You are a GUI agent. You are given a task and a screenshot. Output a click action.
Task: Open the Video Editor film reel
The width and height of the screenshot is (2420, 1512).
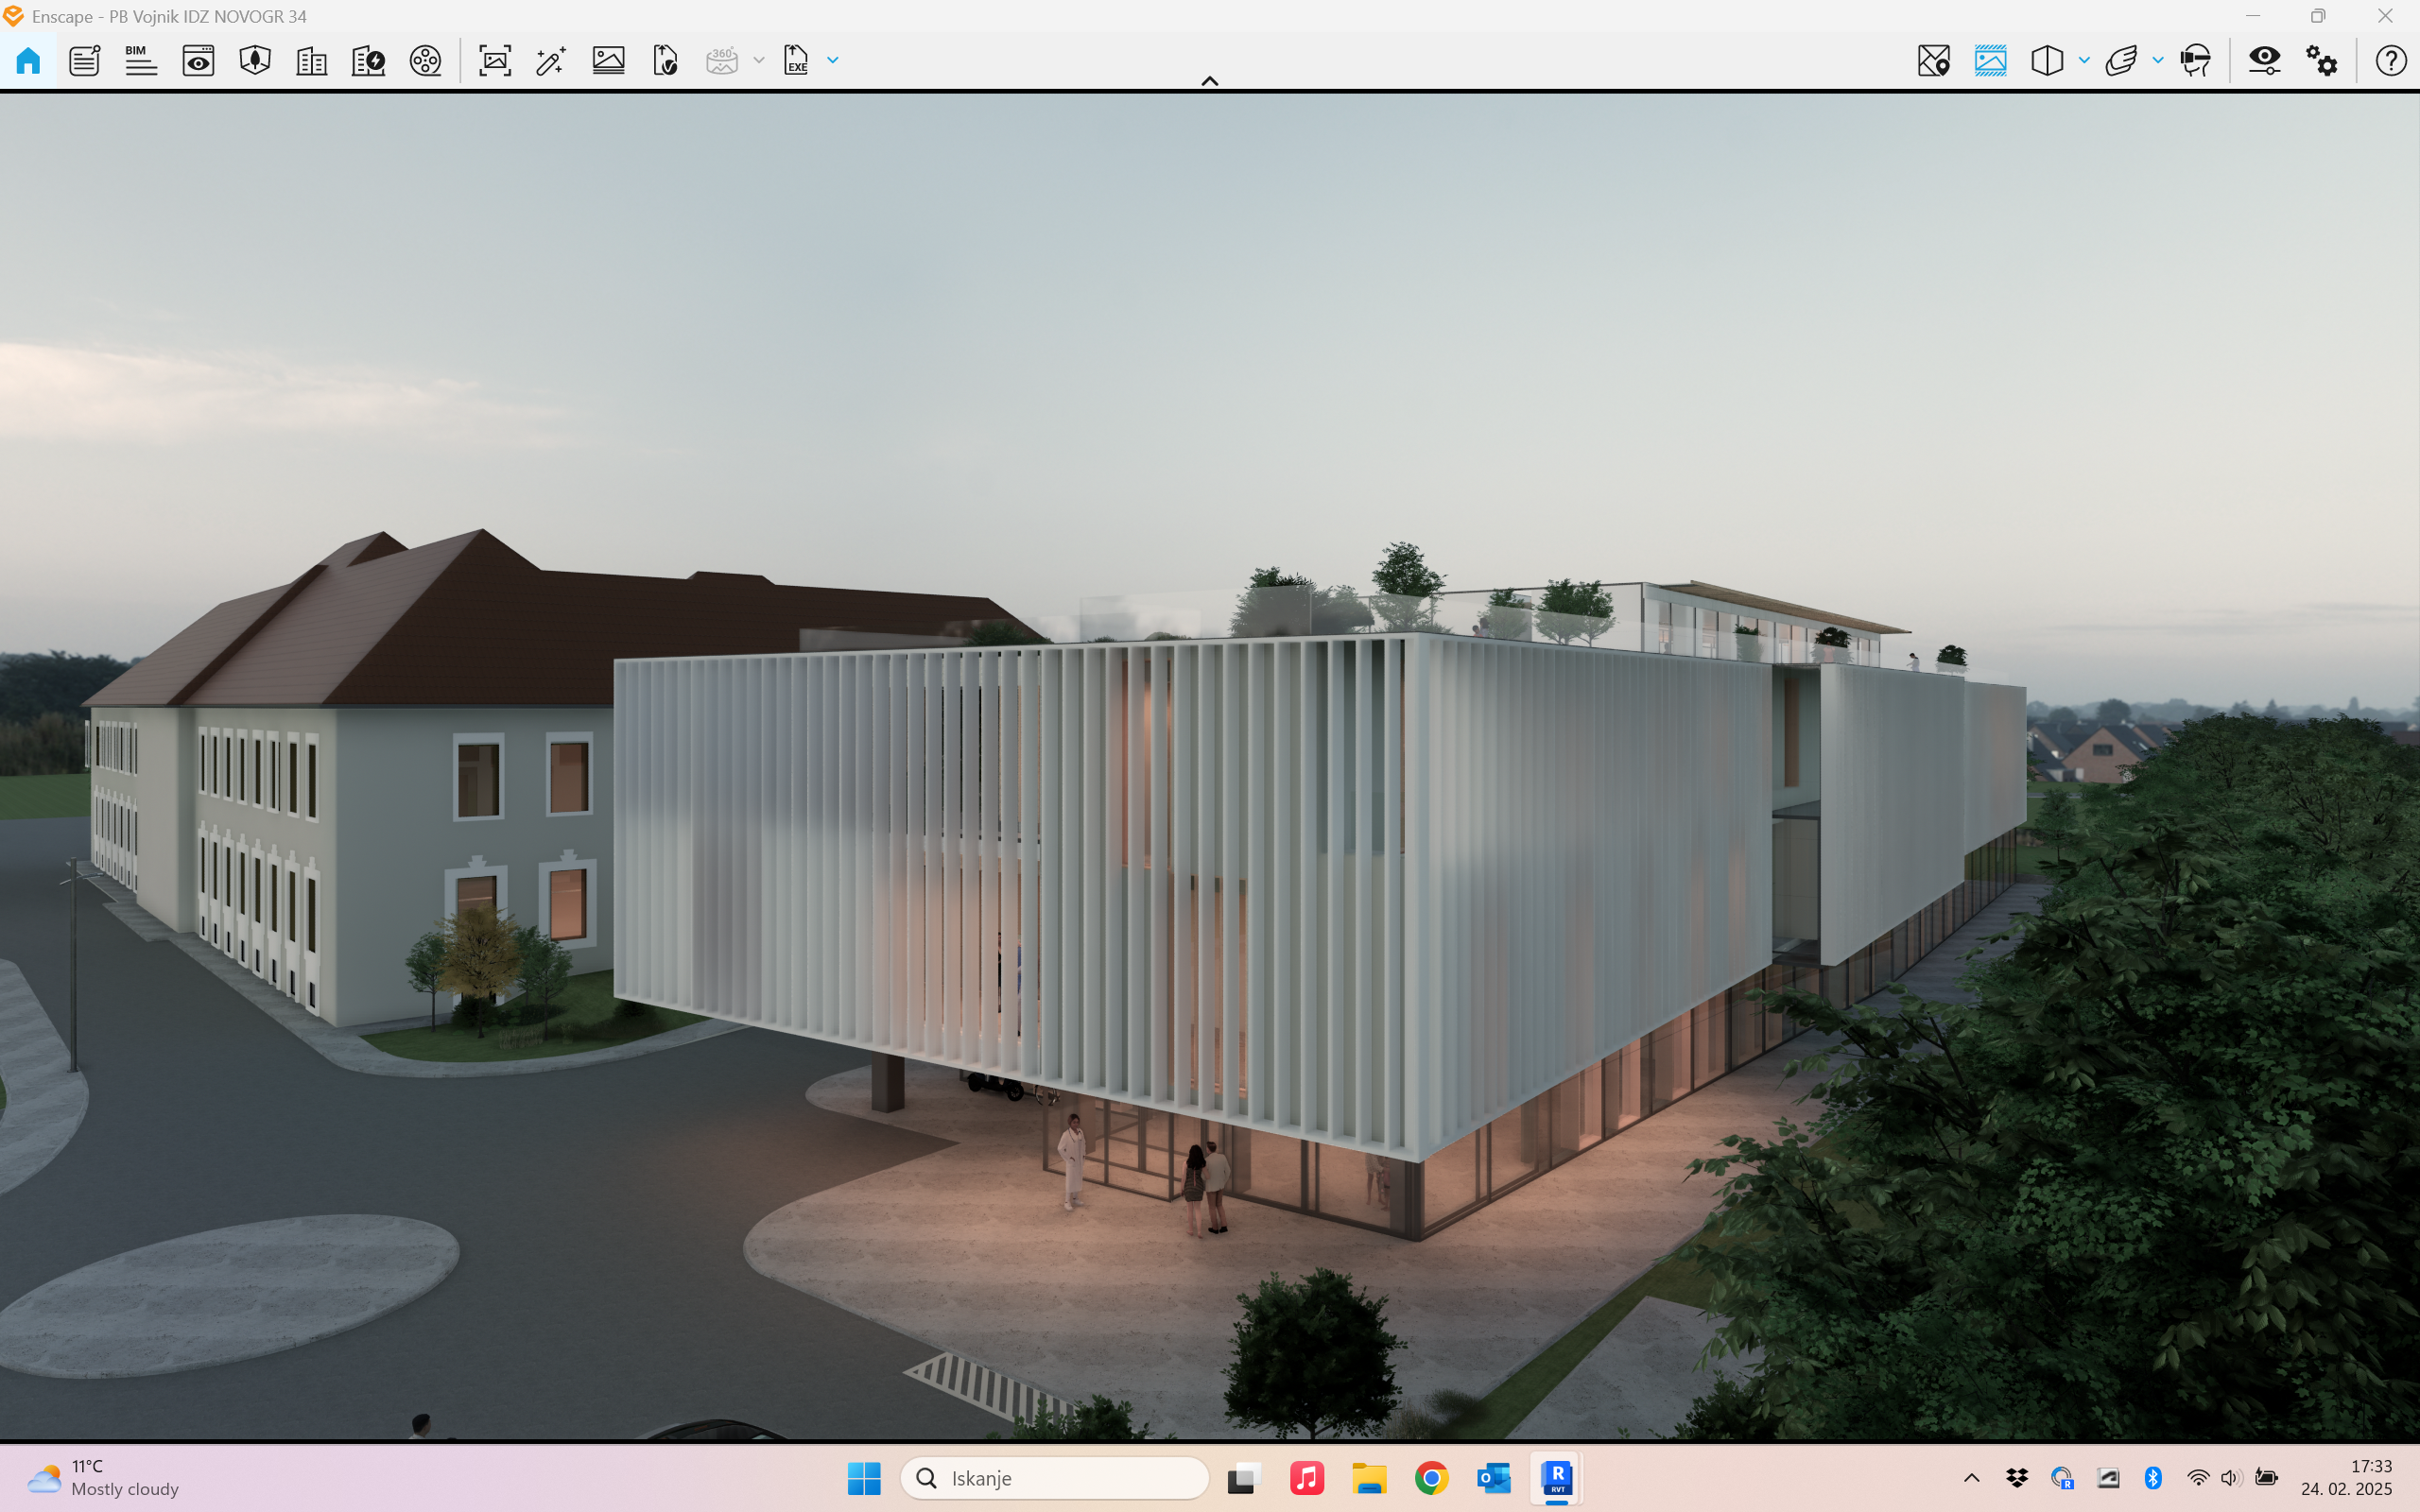pyautogui.click(x=425, y=61)
